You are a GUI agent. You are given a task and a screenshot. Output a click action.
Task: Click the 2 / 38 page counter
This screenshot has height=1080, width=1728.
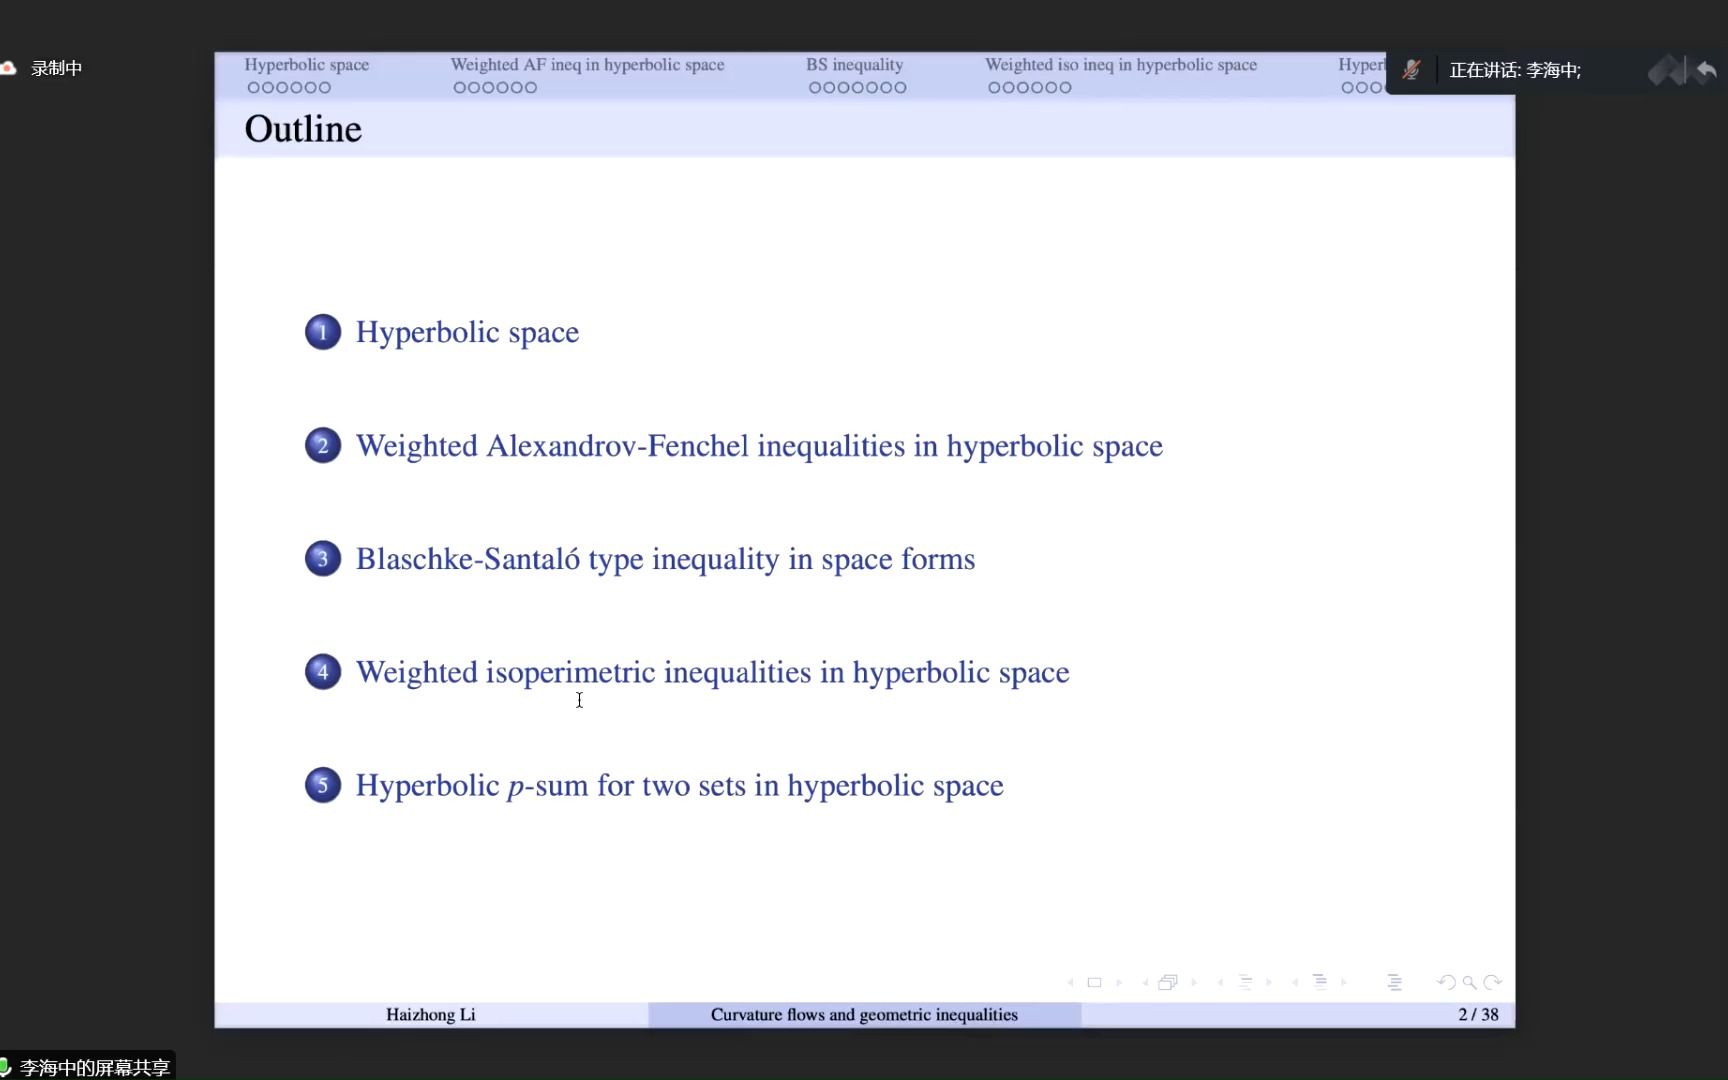tap(1478, 1014)
